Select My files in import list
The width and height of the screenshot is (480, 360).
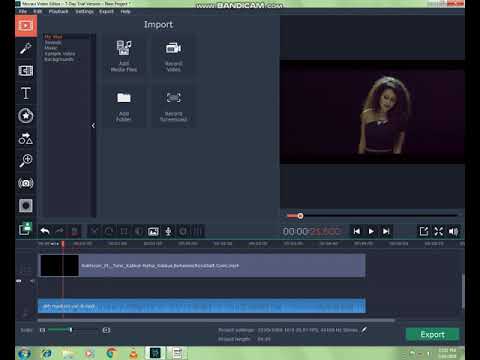coord(53,37)
